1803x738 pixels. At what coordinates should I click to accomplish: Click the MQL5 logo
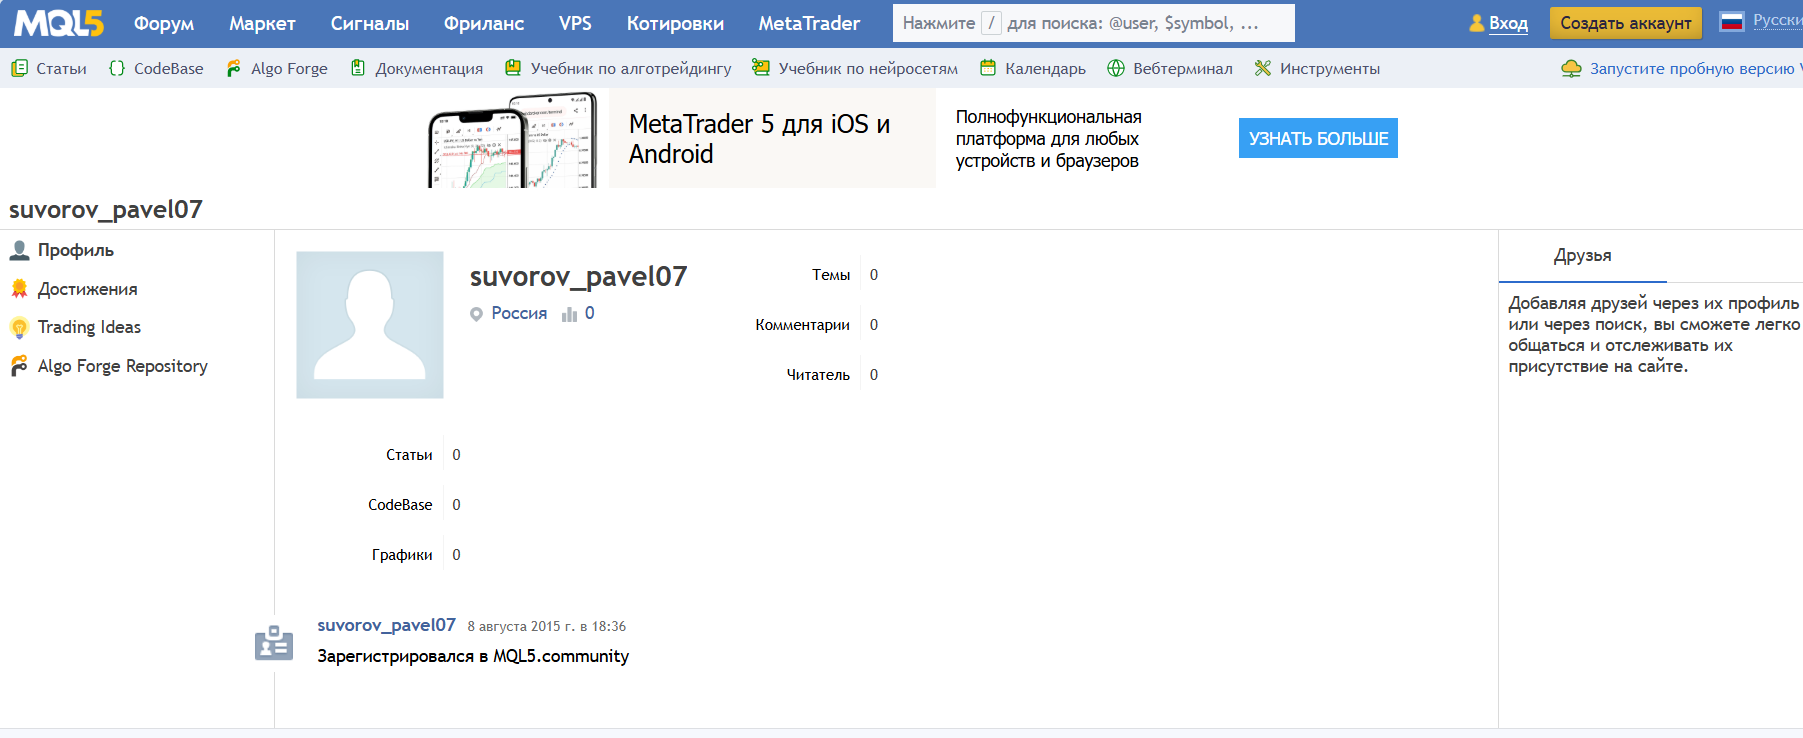tap(59, 23)
